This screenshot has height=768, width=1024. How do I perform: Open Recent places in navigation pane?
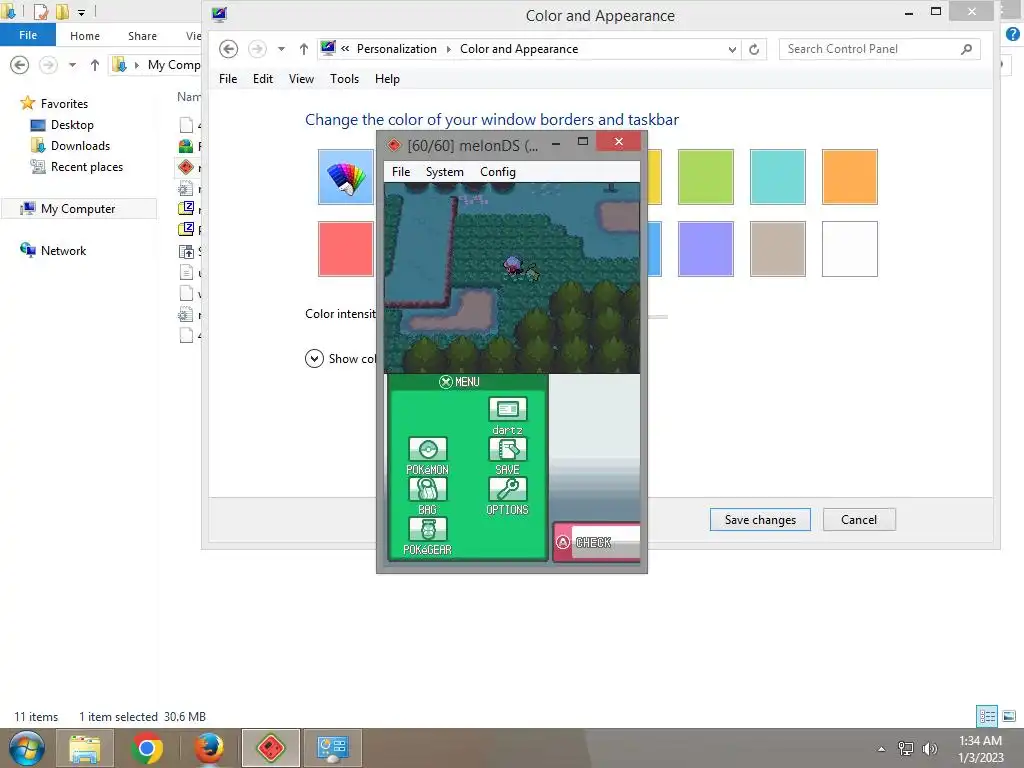tap(87, 167)
